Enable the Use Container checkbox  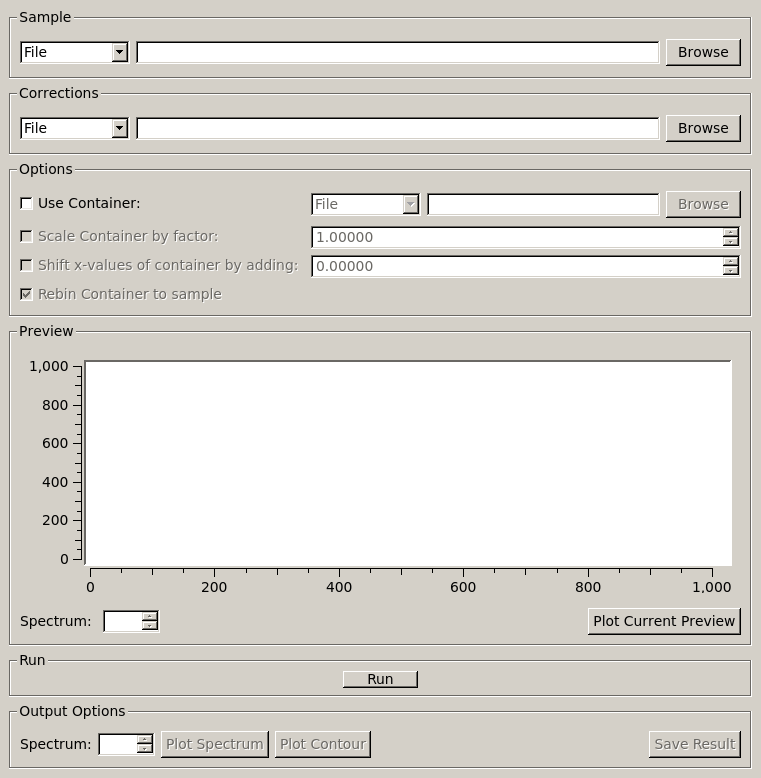pyautogui.click(x=27, y=203)
